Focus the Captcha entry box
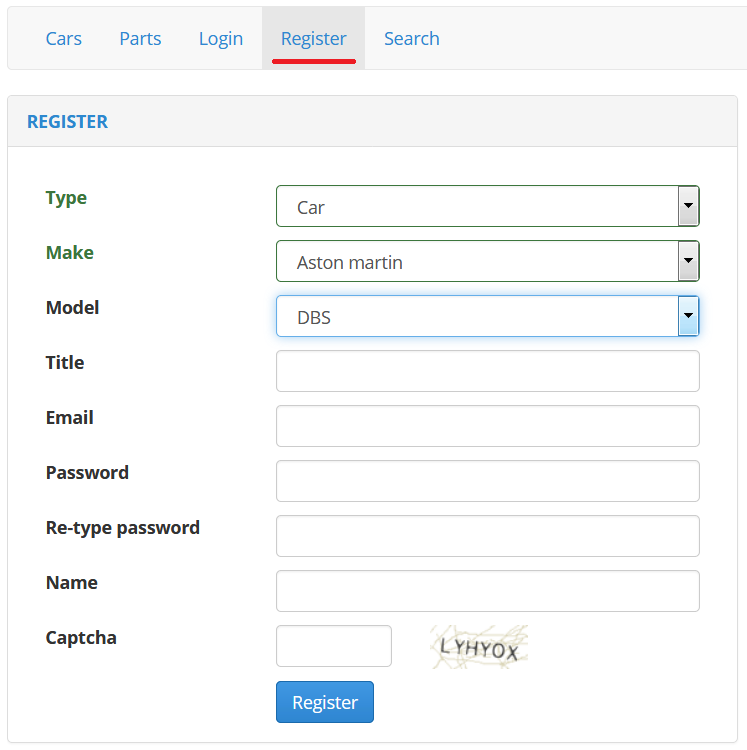 coord(334,646)
